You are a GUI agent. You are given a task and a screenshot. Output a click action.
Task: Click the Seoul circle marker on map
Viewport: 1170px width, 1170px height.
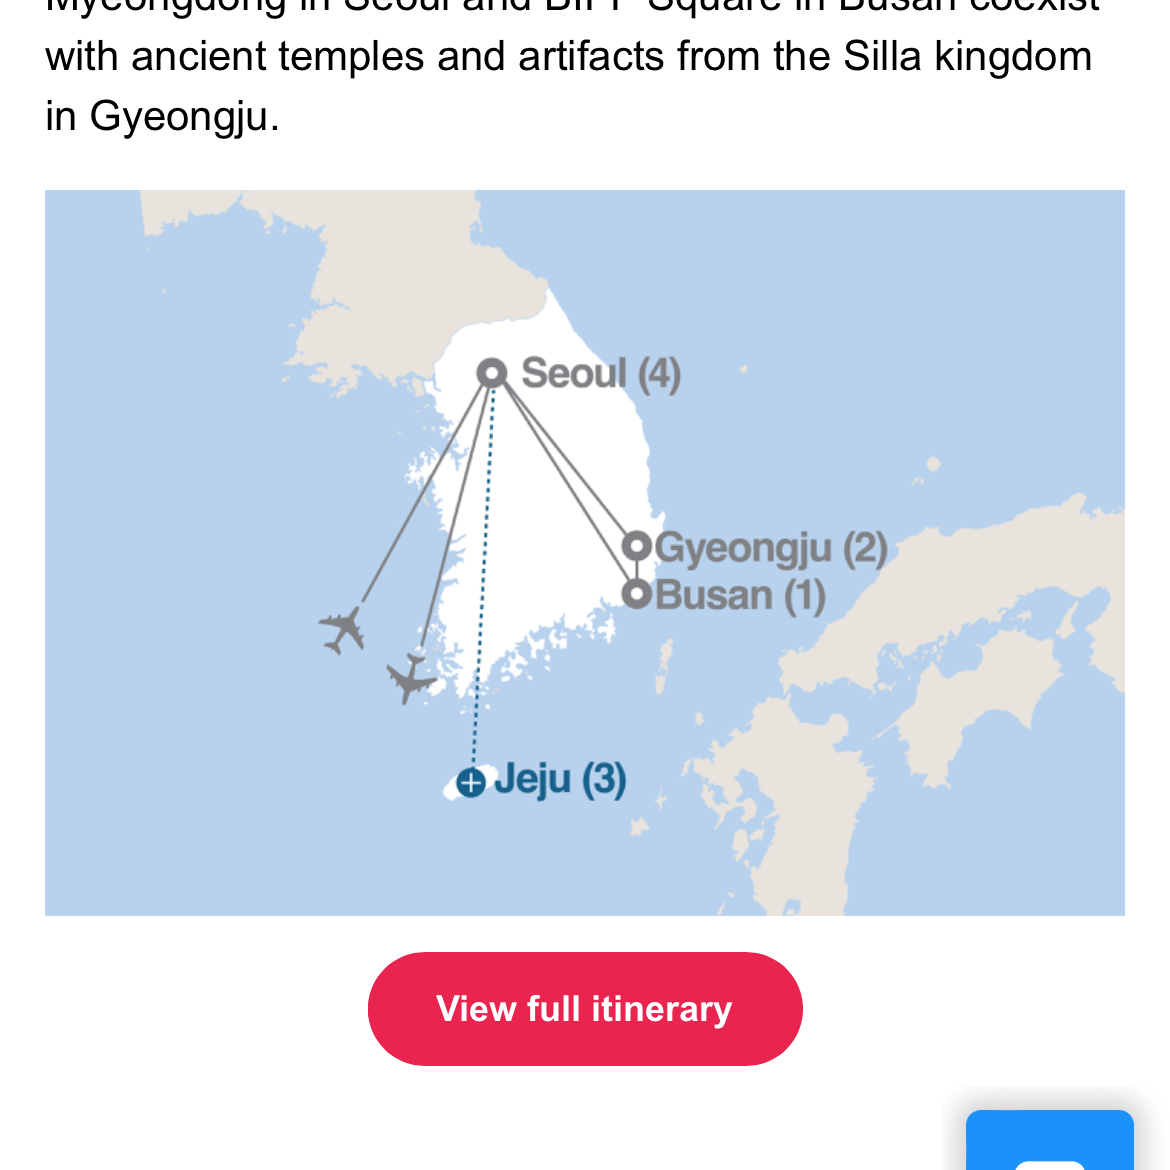[x=492, y=373]
